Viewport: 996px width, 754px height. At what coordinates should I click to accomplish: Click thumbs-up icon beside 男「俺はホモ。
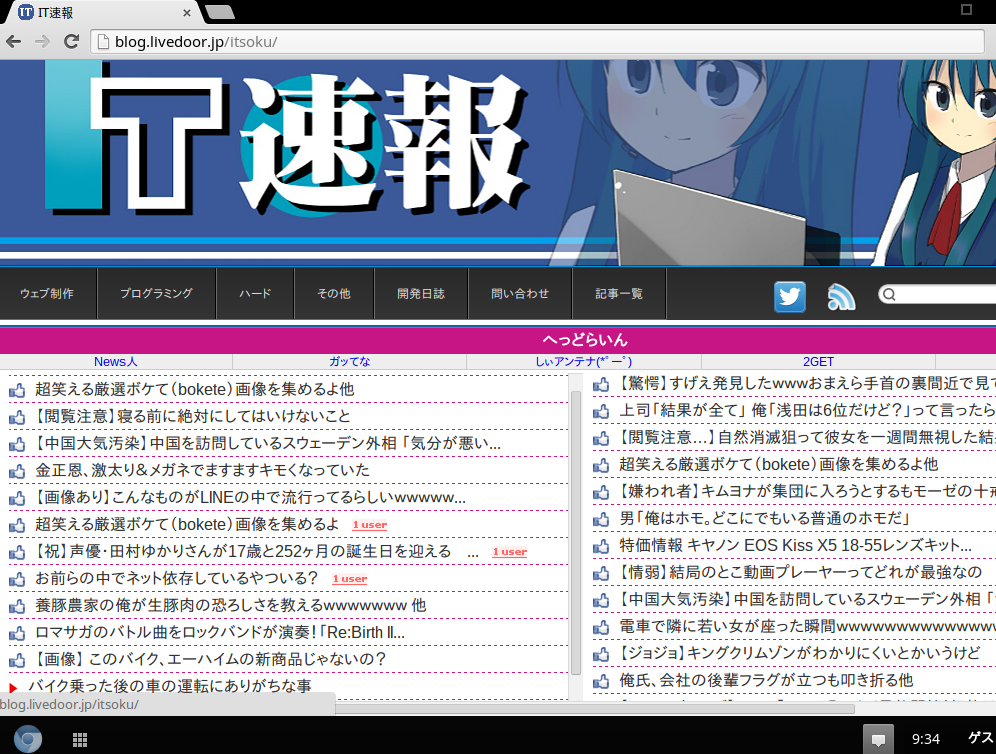click(x=601, y=520)
